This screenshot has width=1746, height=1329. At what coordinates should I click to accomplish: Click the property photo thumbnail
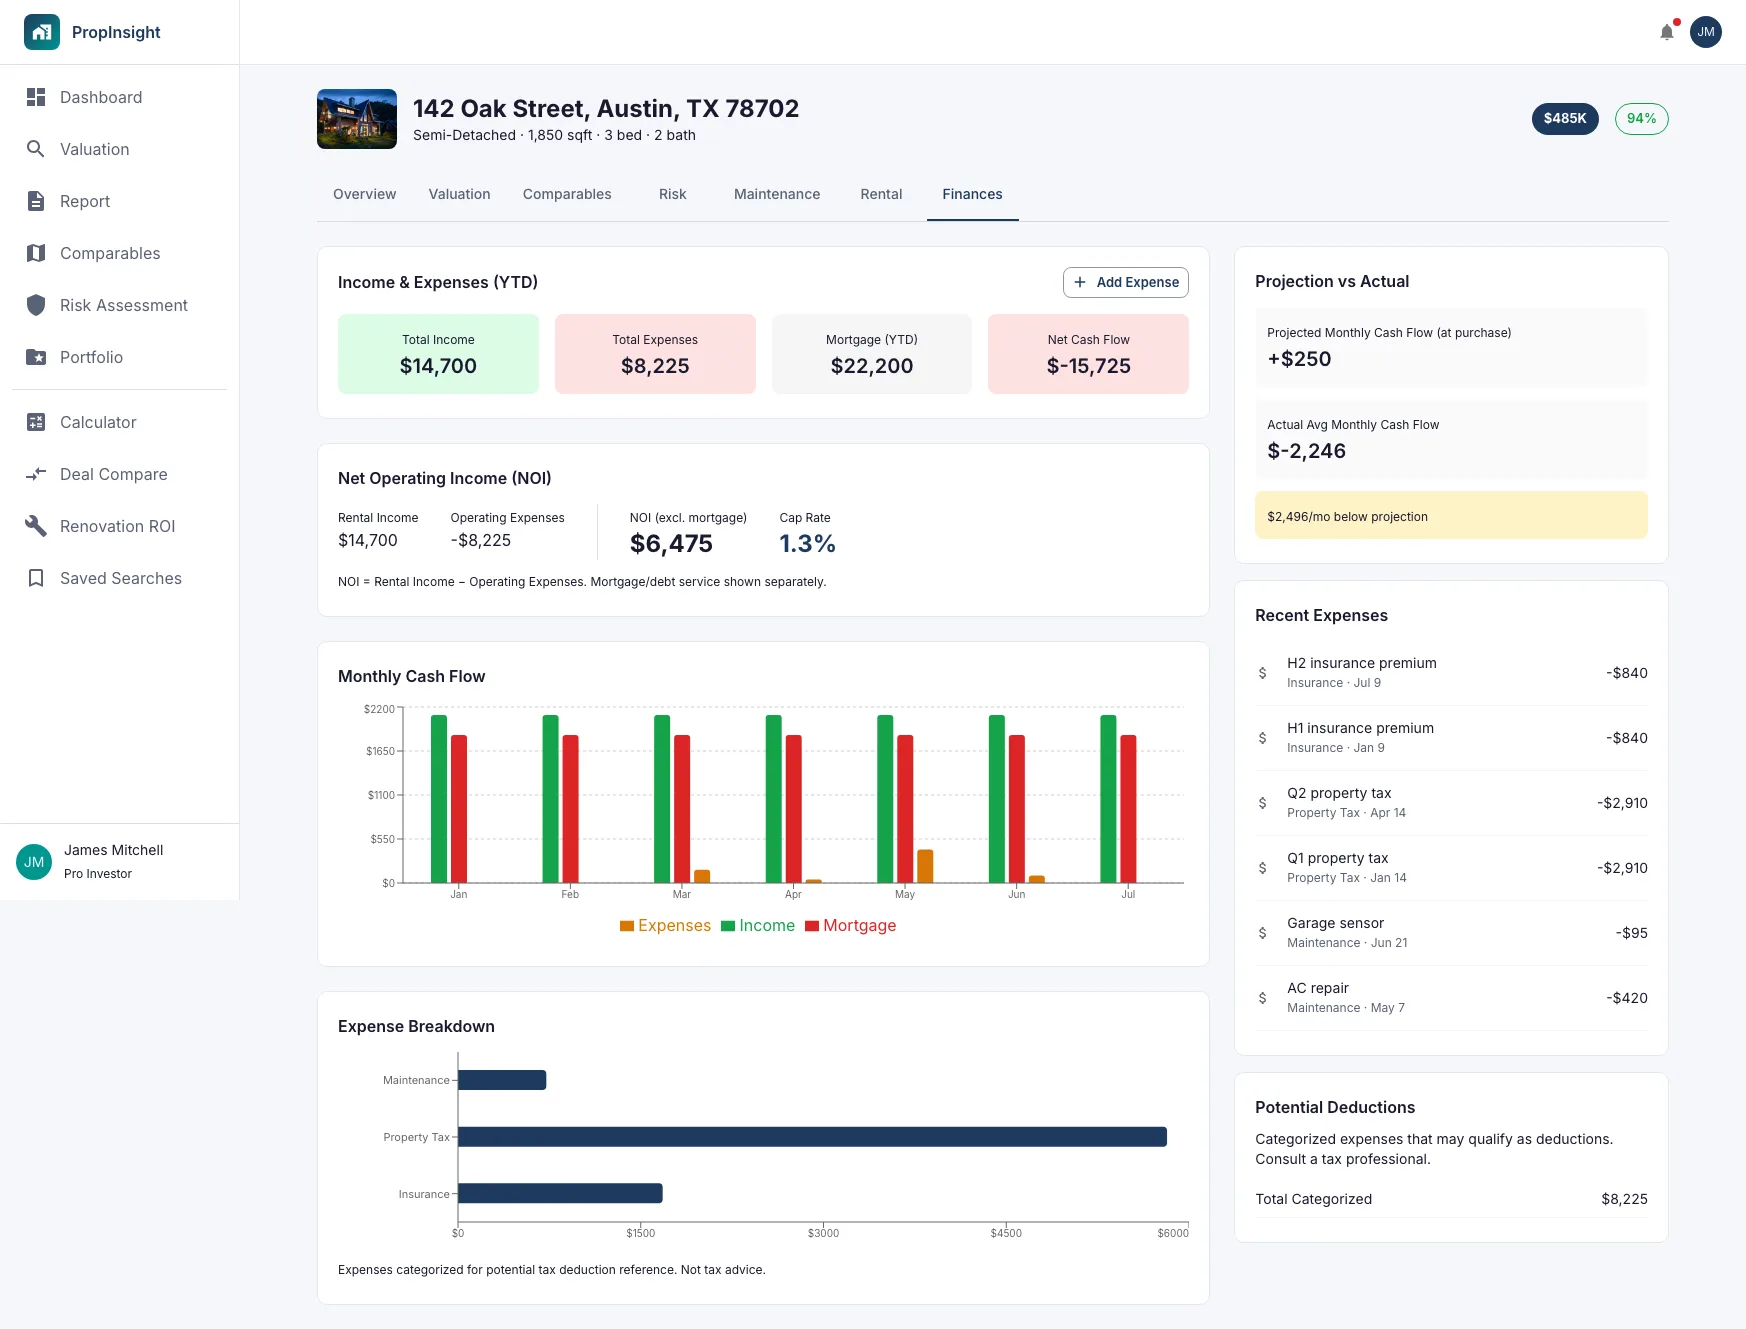click(x=357, y=119)
